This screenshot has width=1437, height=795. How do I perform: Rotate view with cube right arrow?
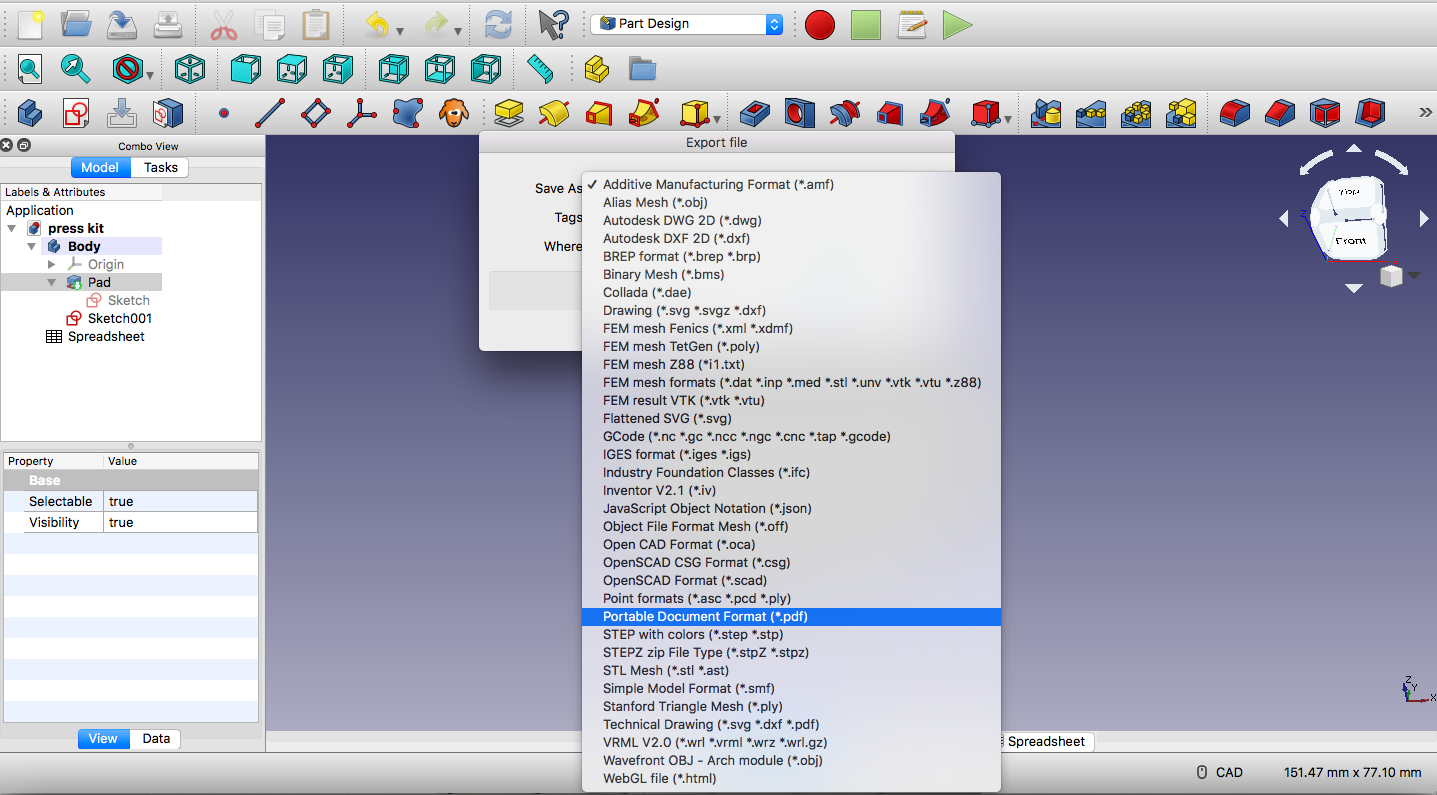(x=1424, y=218)
